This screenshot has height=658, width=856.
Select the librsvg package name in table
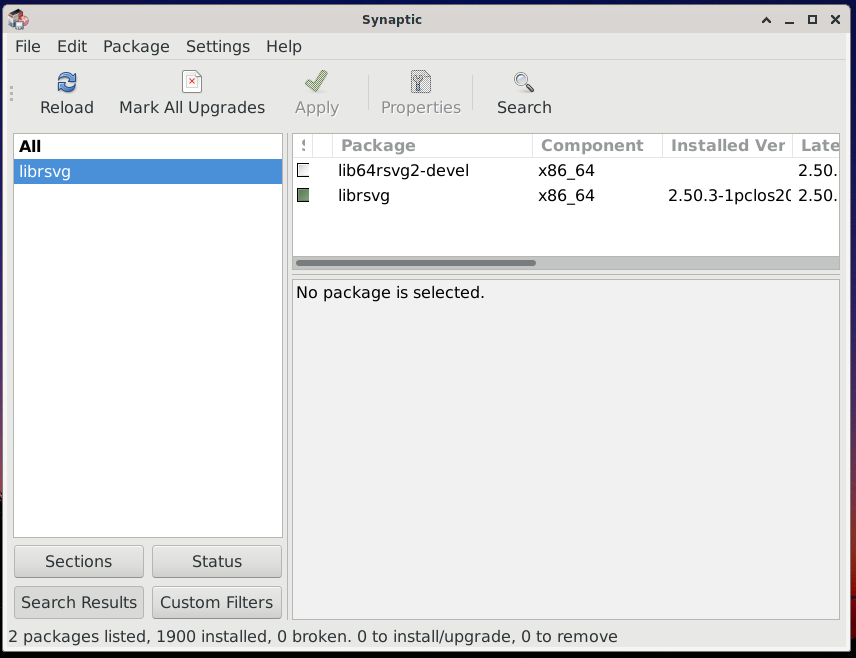click(364, 195)
